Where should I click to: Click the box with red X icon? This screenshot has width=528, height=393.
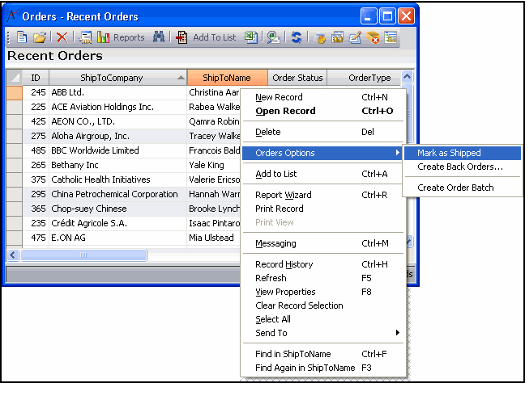coord(373,37)
